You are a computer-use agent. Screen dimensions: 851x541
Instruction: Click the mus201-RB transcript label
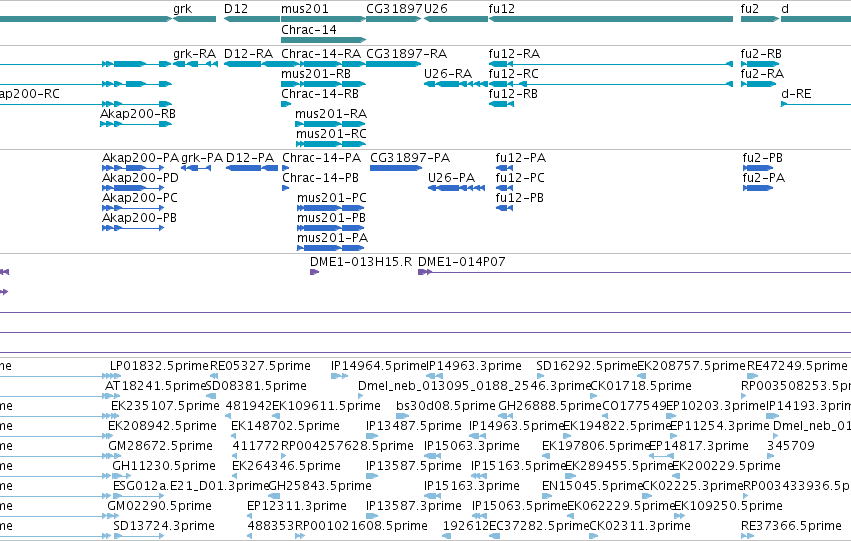(x=316, y=74)
